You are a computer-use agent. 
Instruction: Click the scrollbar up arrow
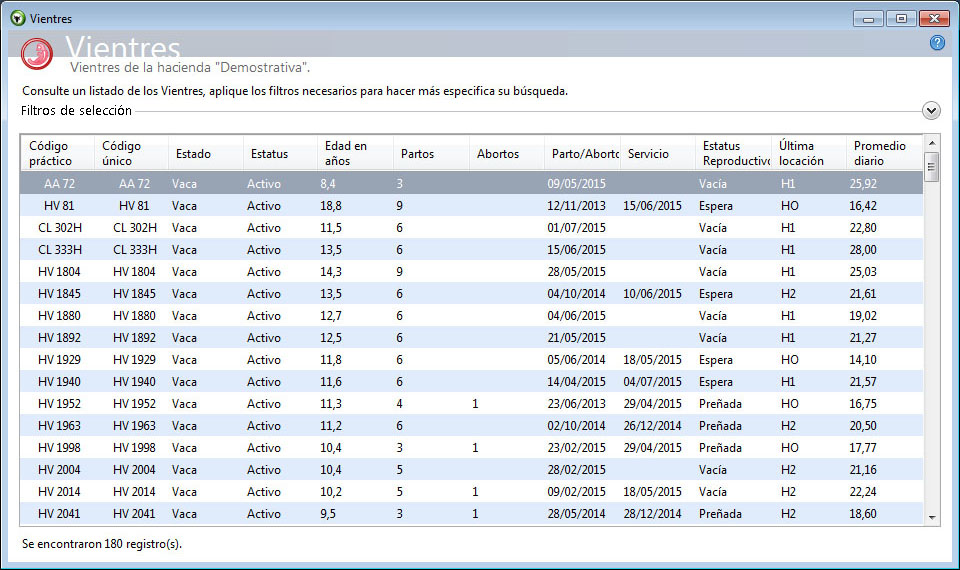click(x=932, y=143)
